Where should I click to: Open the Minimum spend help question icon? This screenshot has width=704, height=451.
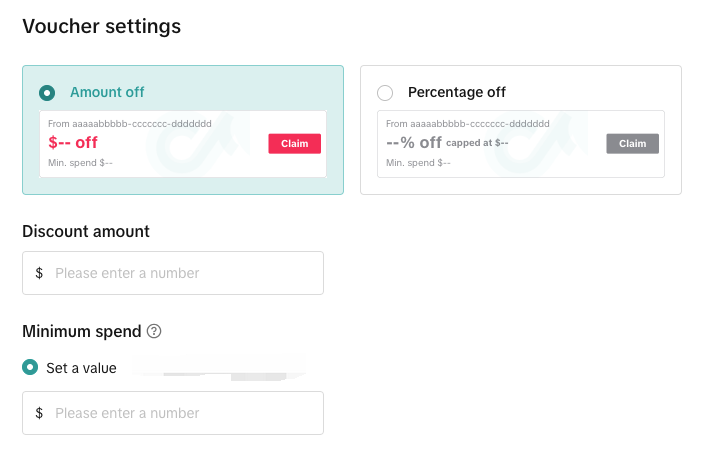pyautogui.click(x=154, y=331)
